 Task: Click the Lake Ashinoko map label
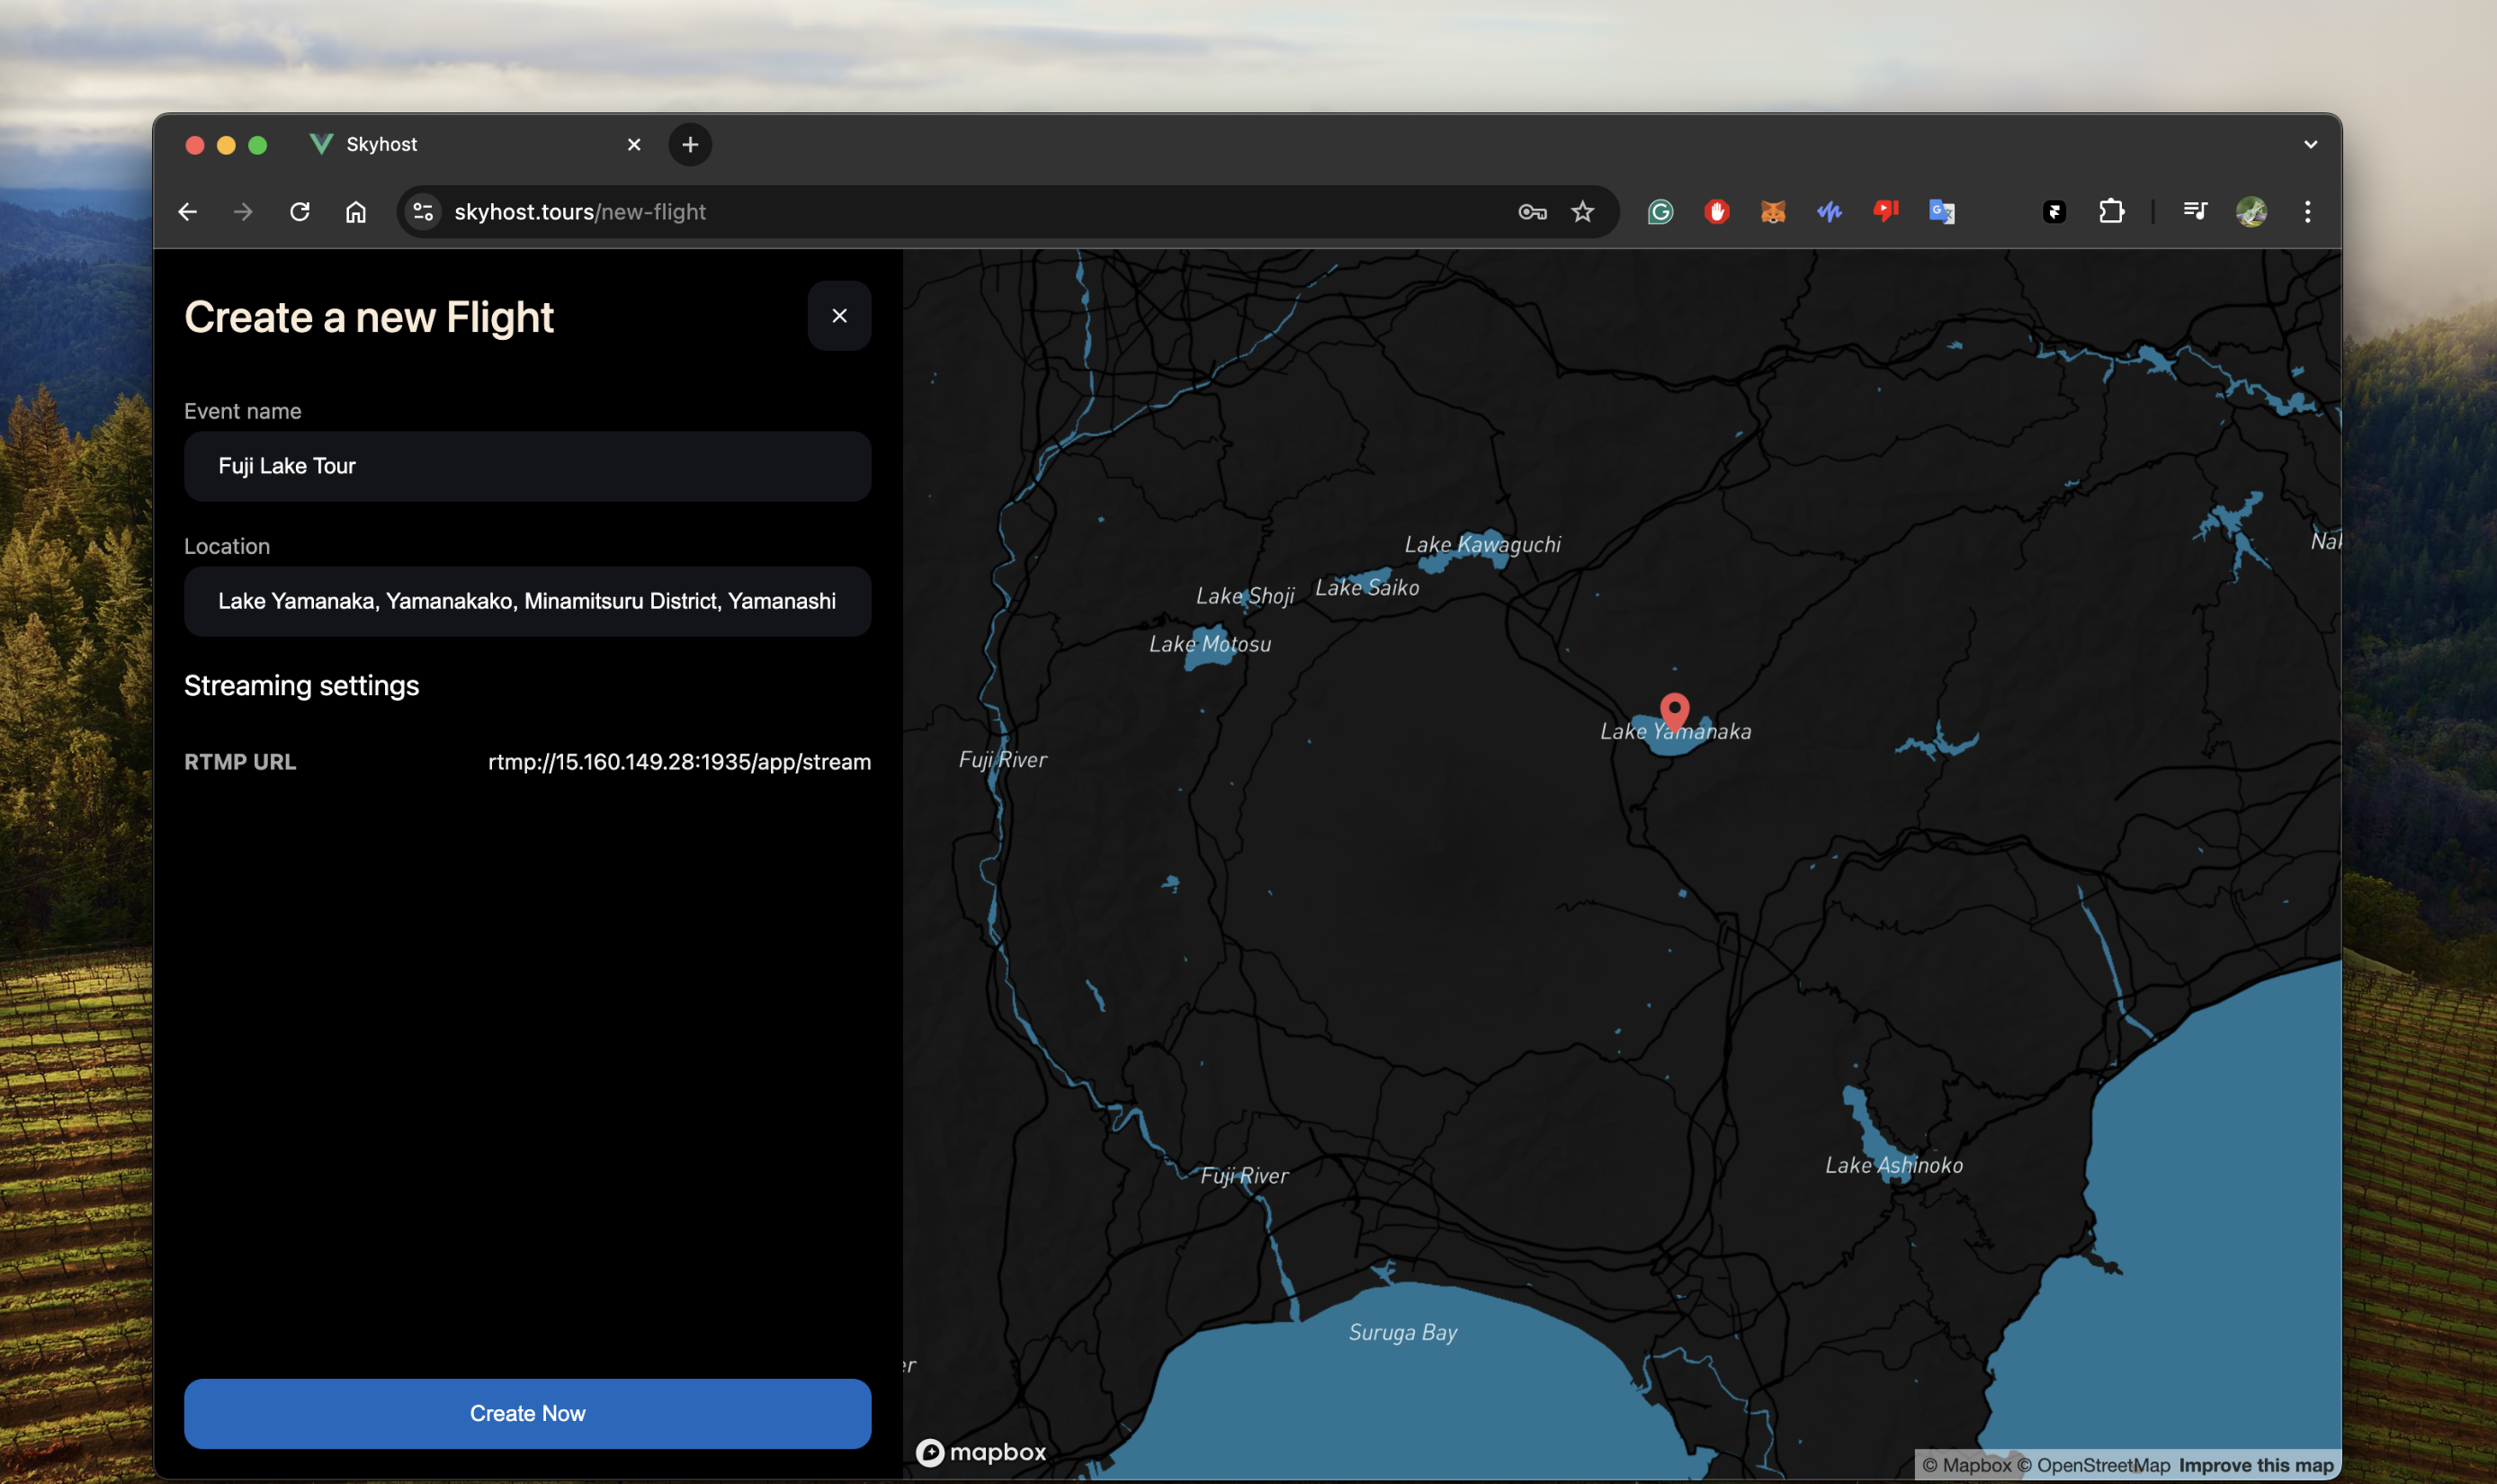pyautogui.click(x=1893, y=1165)
